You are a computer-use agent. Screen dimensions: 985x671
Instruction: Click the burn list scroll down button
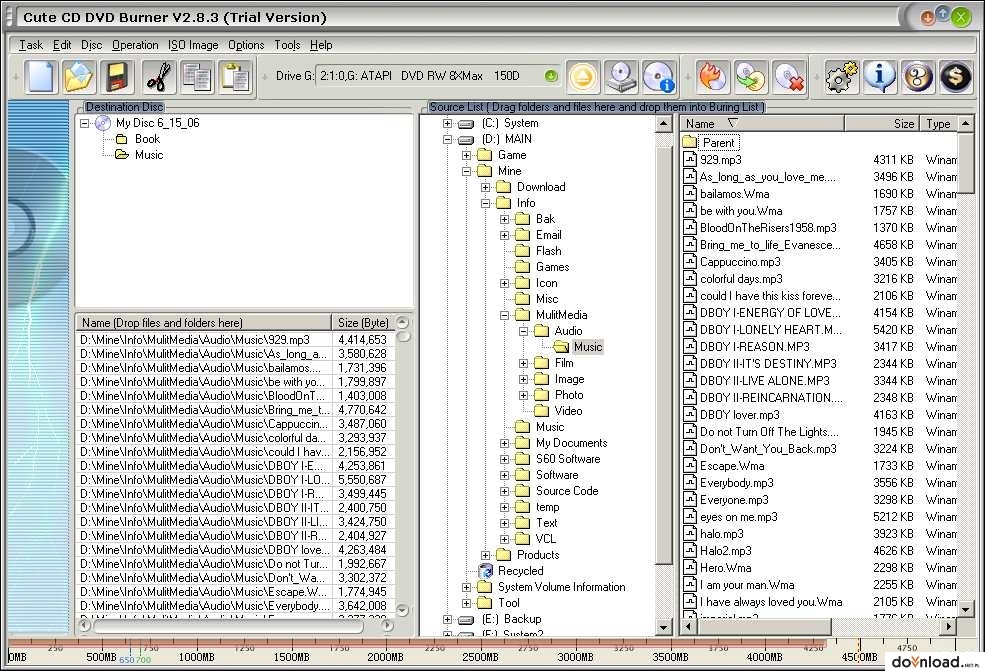click(x=403, y=610)
